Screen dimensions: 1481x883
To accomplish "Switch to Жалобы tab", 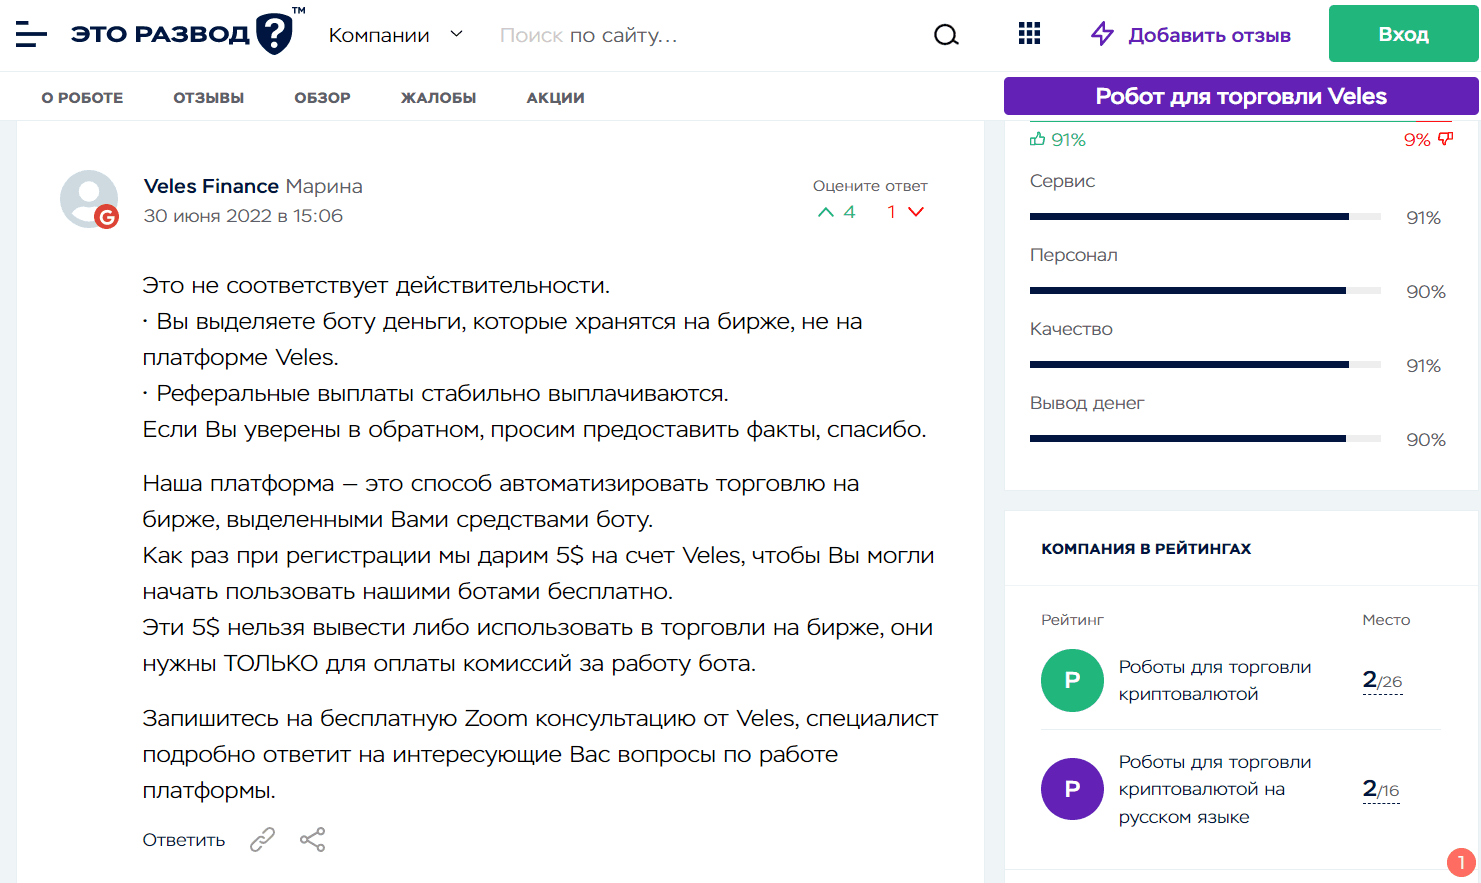I will click(438, 98).
